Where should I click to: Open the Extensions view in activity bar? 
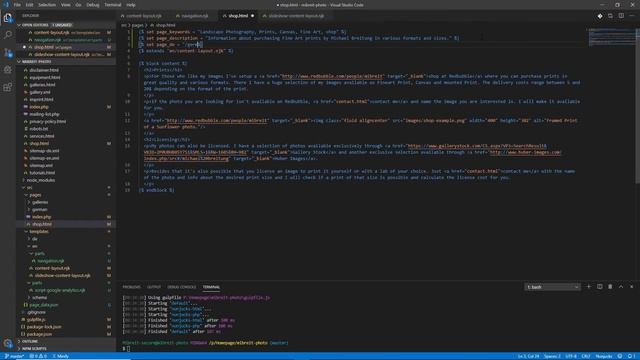click(8, 87)
